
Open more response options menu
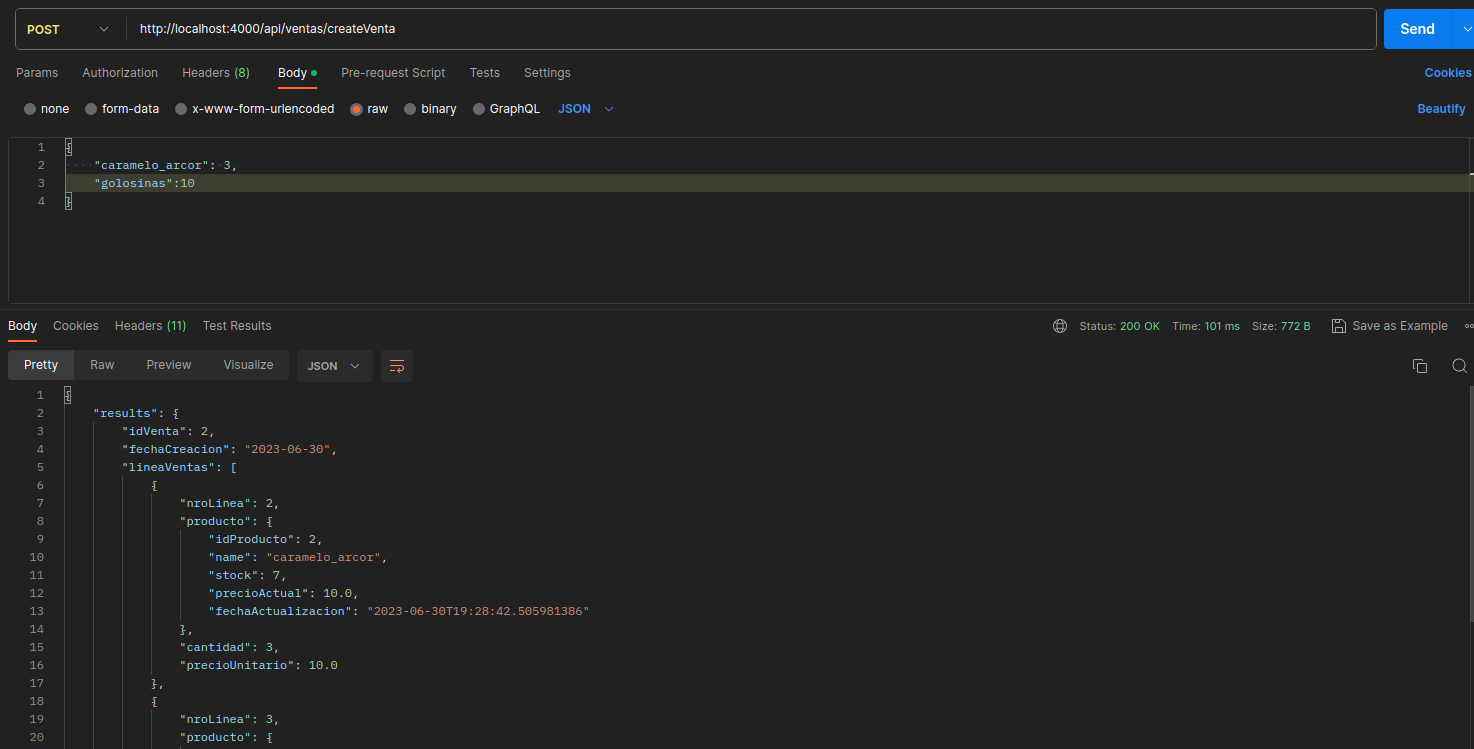point(1467,325)
